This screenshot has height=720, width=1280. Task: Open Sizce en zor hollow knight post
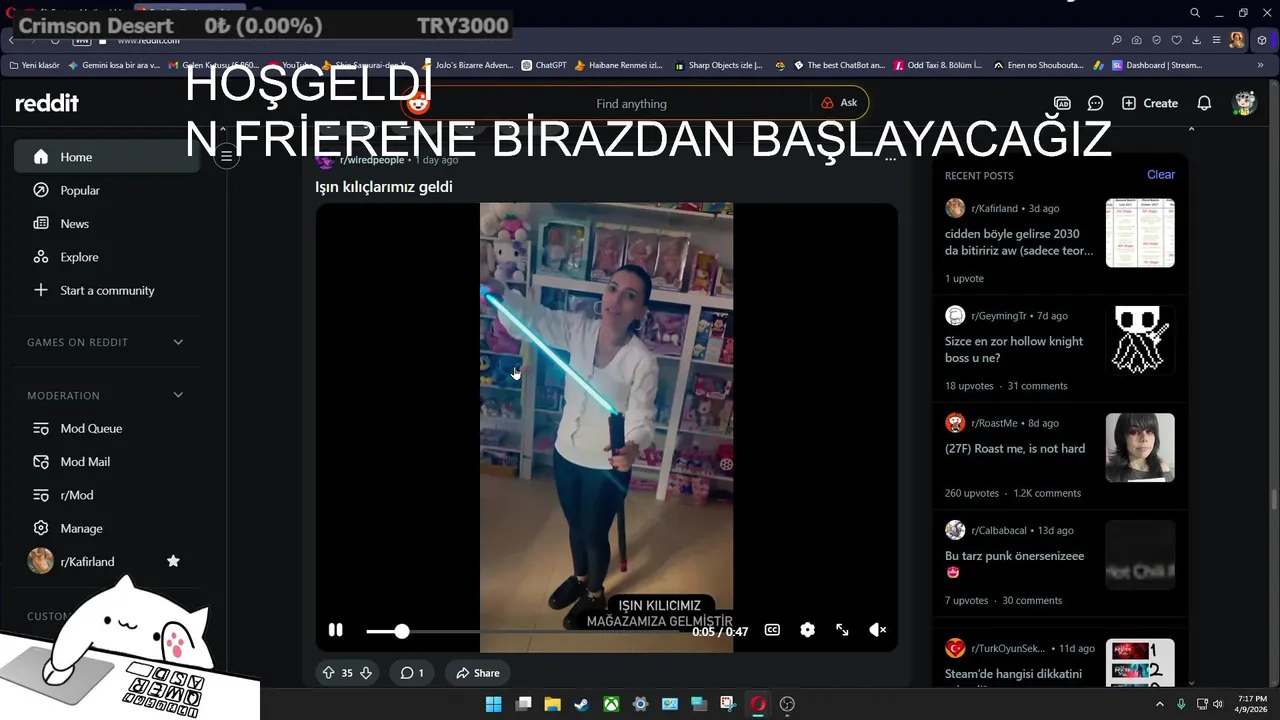pos(1014,349)
